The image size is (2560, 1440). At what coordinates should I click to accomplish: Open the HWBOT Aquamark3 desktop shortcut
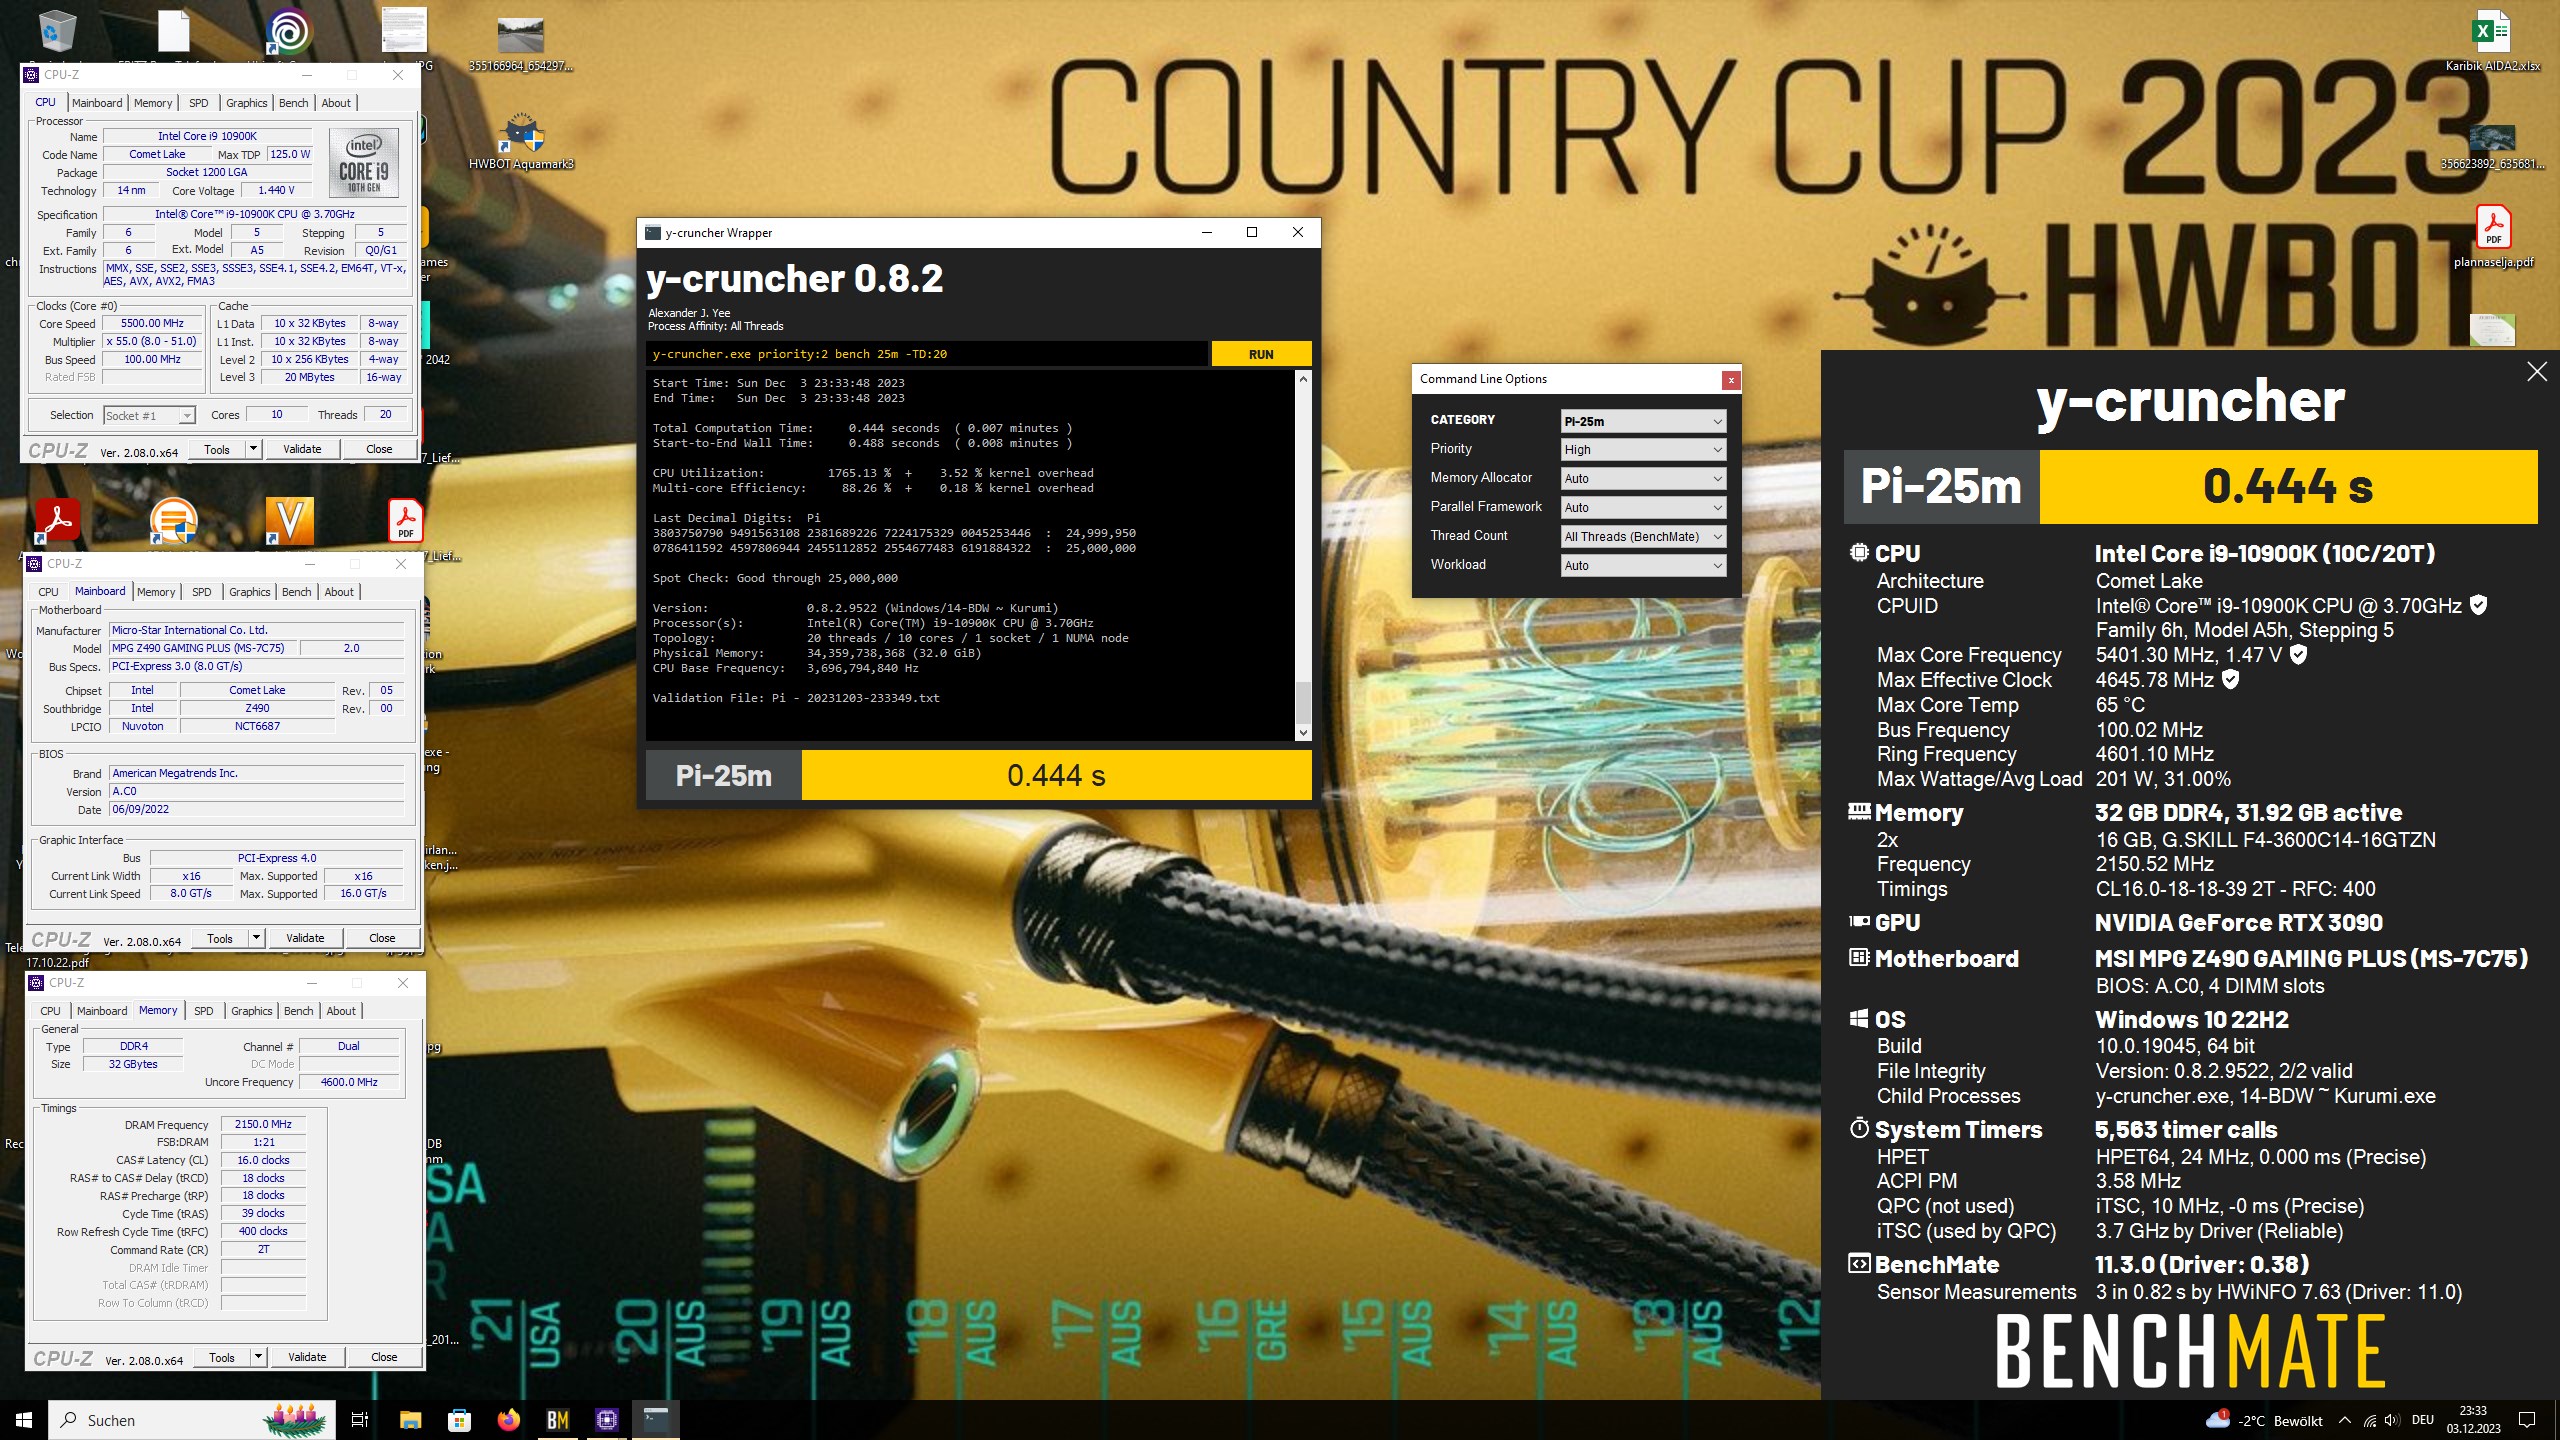[521, 140]
